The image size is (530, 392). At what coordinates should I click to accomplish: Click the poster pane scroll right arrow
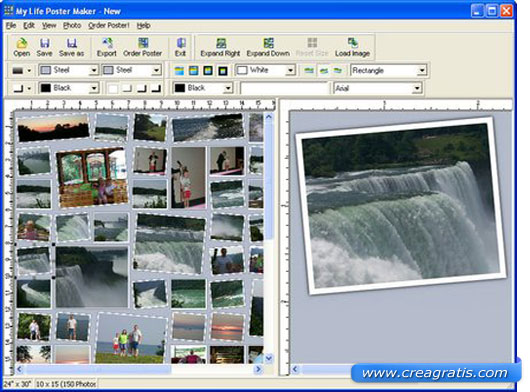(x=259, y=369)
